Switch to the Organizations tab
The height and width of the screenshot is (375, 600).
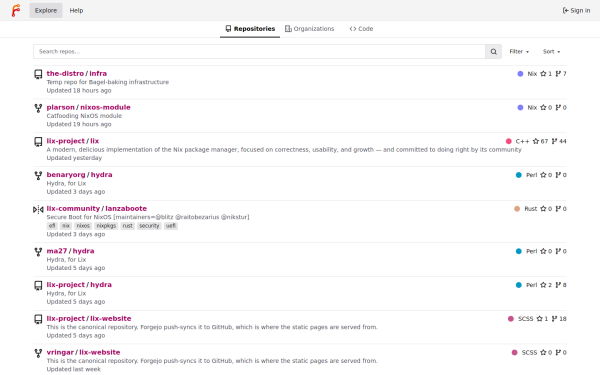coord(309,29)
